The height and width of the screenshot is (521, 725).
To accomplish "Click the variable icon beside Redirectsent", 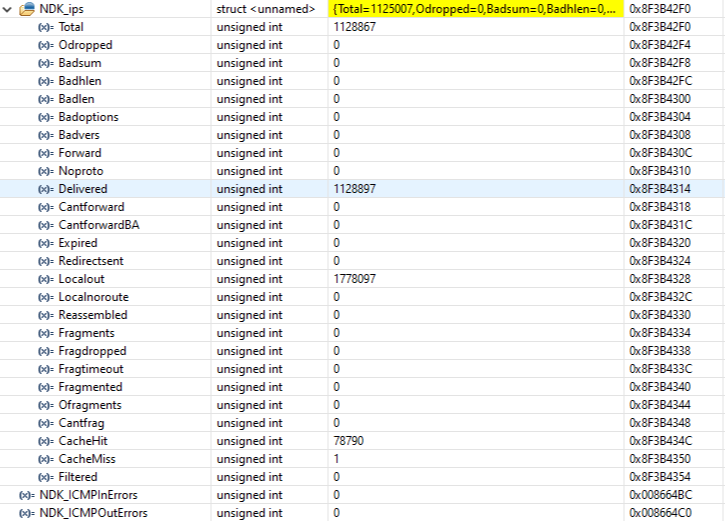I will (x=46, y=262).
